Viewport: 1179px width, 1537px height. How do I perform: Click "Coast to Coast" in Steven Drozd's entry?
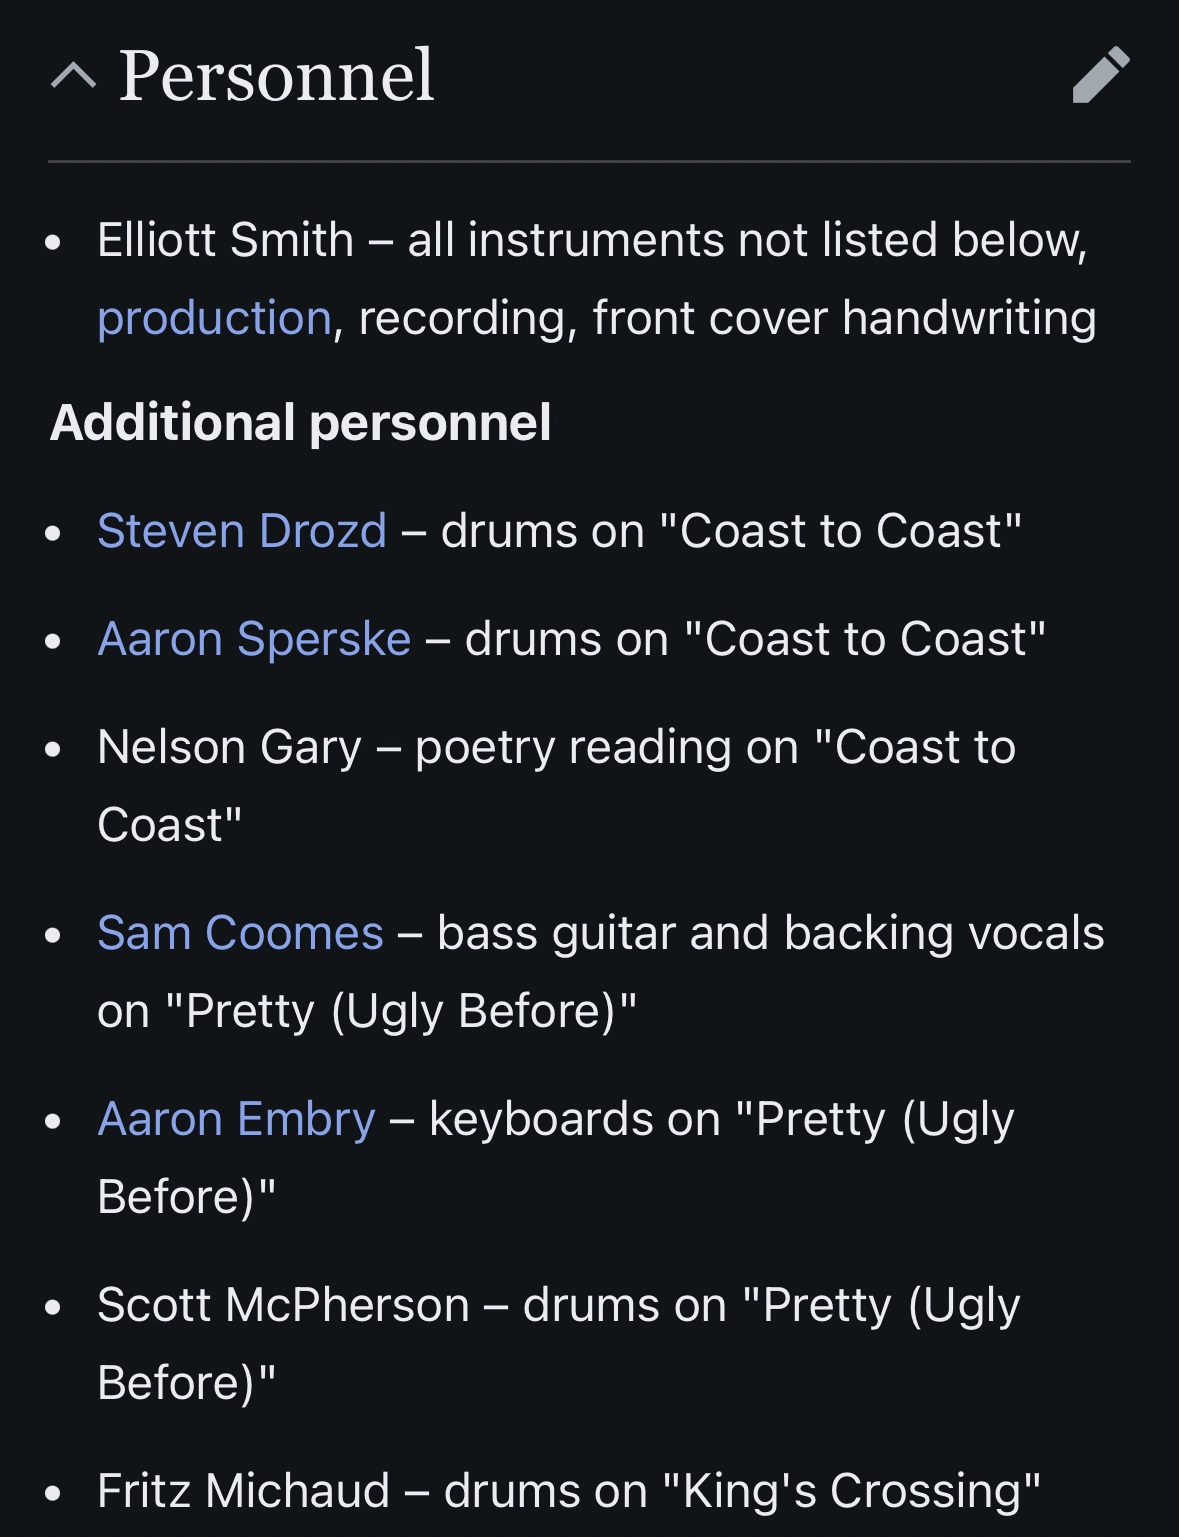[x=841, y=531]
